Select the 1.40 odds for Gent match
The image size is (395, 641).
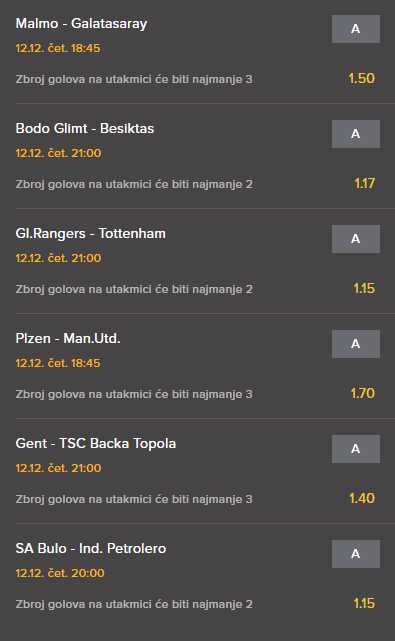pos(362,499)
